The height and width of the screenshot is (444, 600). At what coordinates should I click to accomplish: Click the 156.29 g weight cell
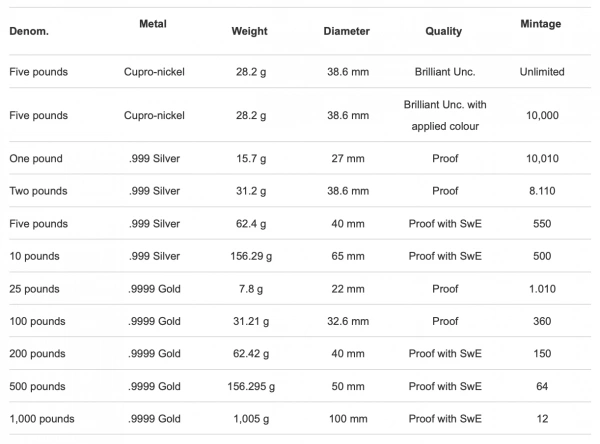[x=251, y=256]
